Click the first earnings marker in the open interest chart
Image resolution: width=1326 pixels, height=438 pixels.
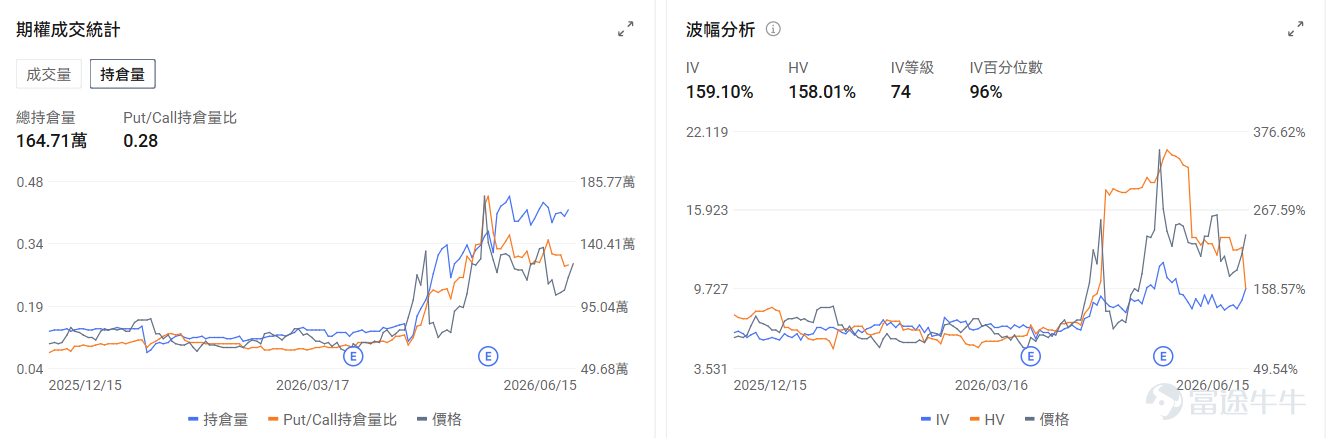tap(352, 355)
